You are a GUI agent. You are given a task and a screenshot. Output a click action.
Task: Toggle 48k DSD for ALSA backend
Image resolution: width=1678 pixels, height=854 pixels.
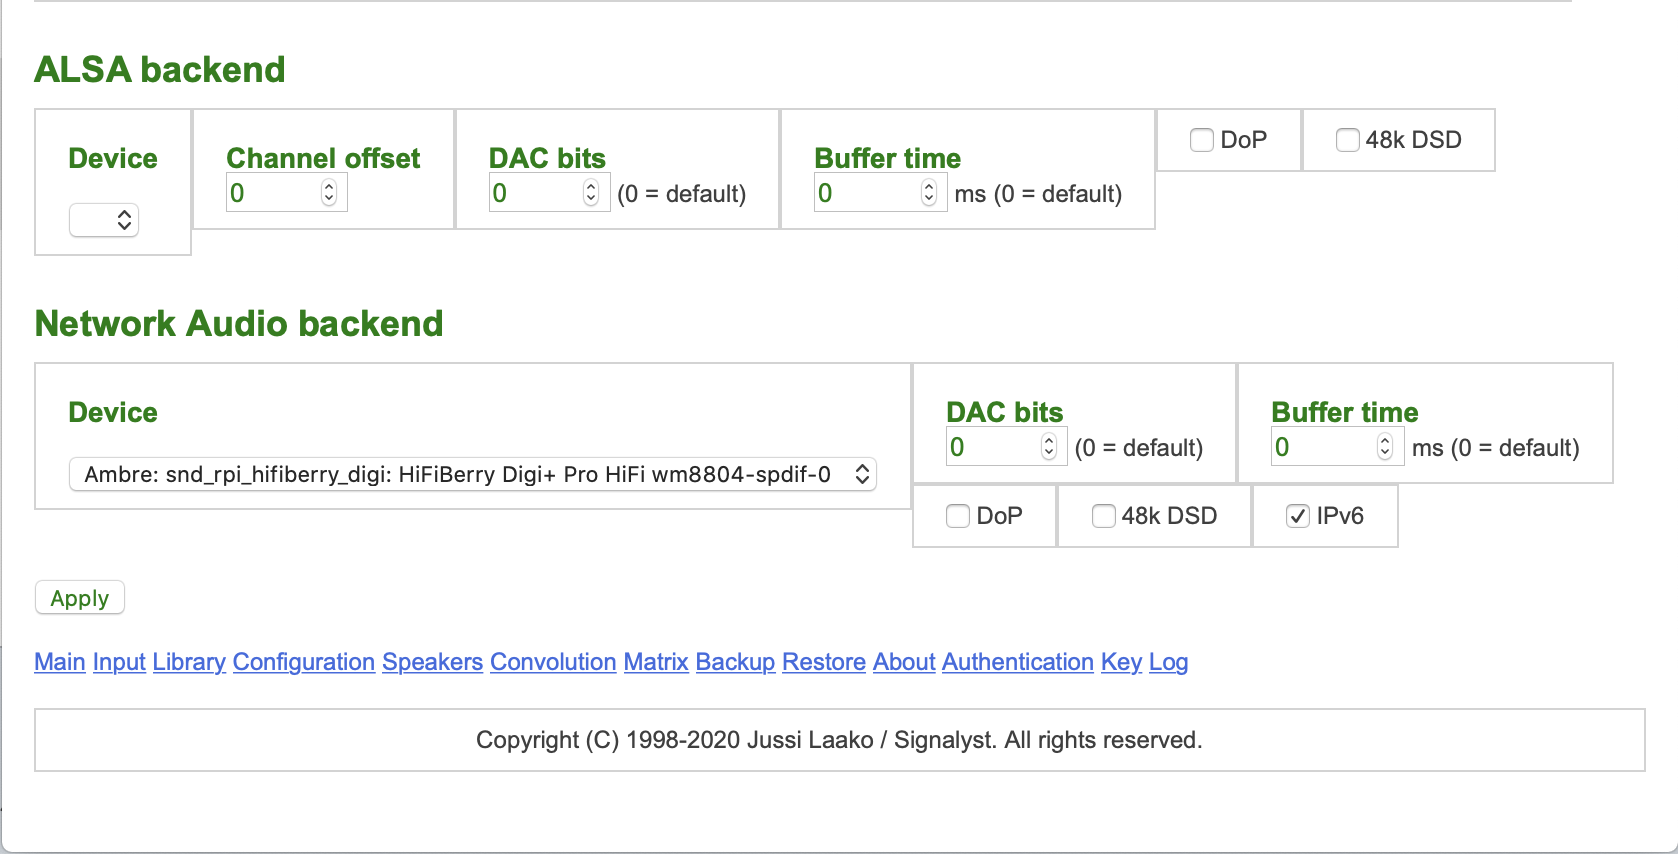tap(1348, 140)
